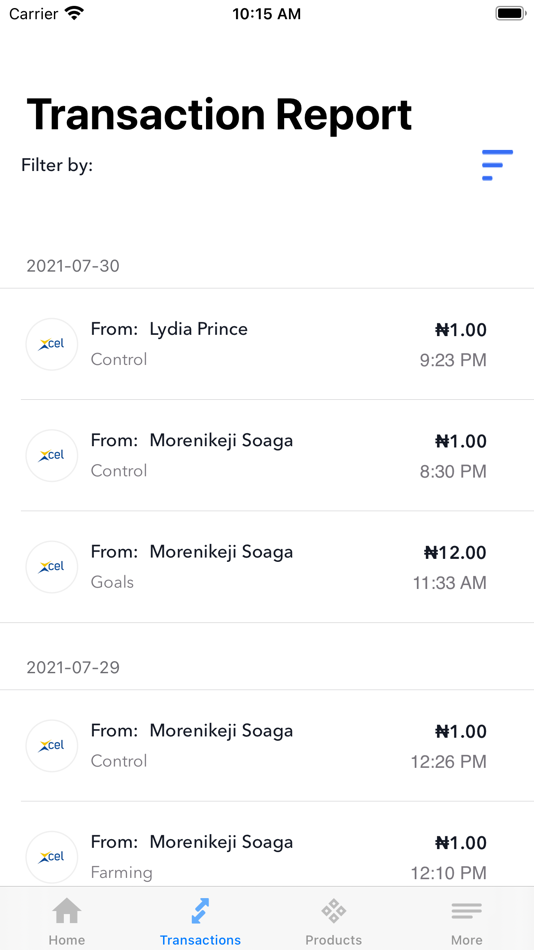
Task: Tap the battery indicator in status bar
Action: coord(510,13)
